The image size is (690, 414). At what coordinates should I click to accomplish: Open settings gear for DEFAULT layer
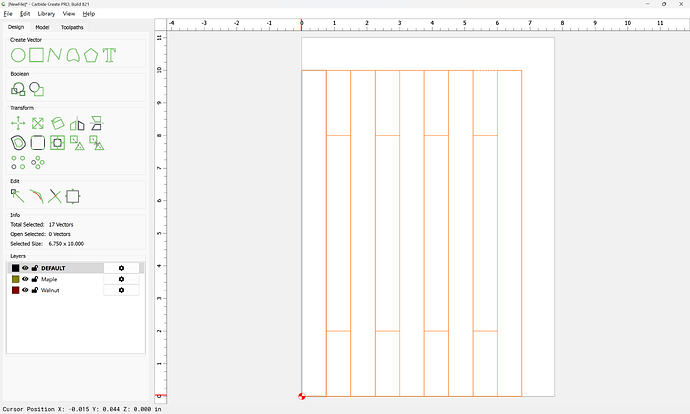122,268
